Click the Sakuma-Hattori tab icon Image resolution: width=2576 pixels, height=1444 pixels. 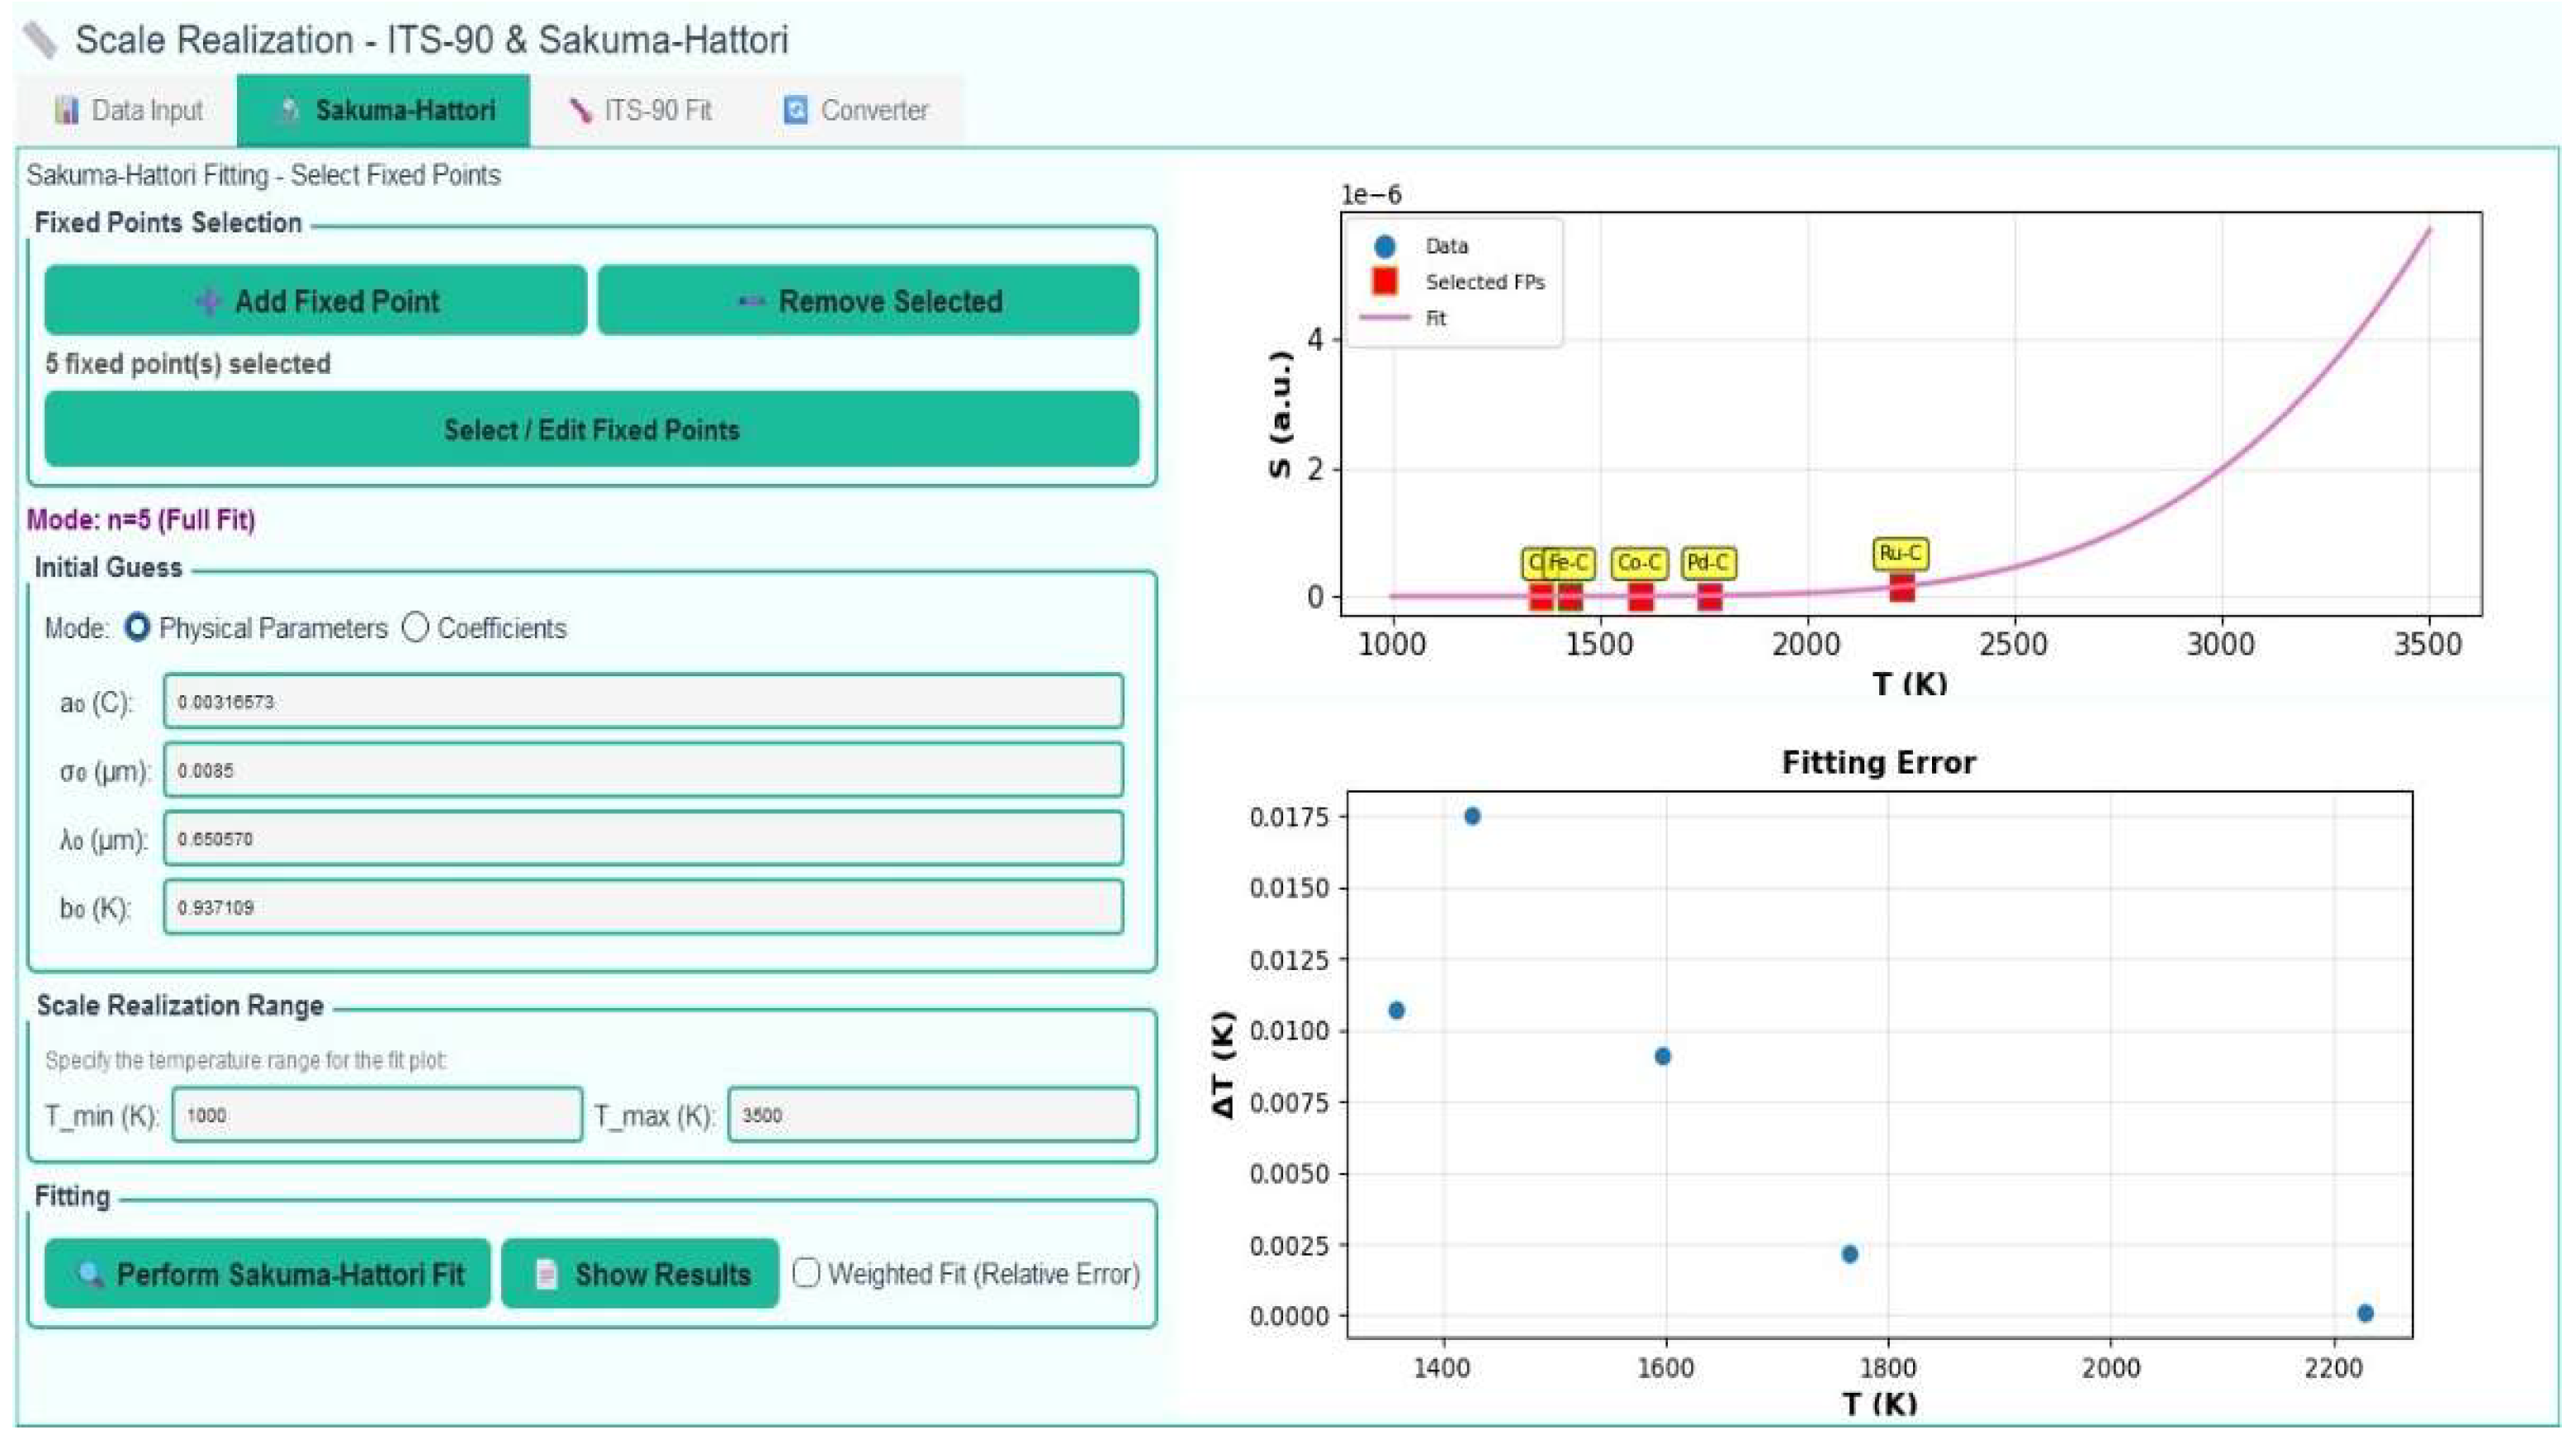pyautogui.click(x=291, y=110)
